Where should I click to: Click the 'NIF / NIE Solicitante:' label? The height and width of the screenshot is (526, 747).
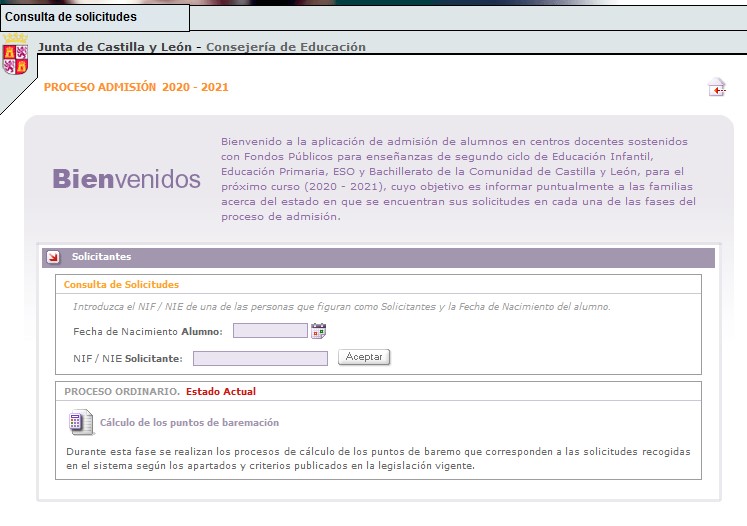(x=128, y=359)
